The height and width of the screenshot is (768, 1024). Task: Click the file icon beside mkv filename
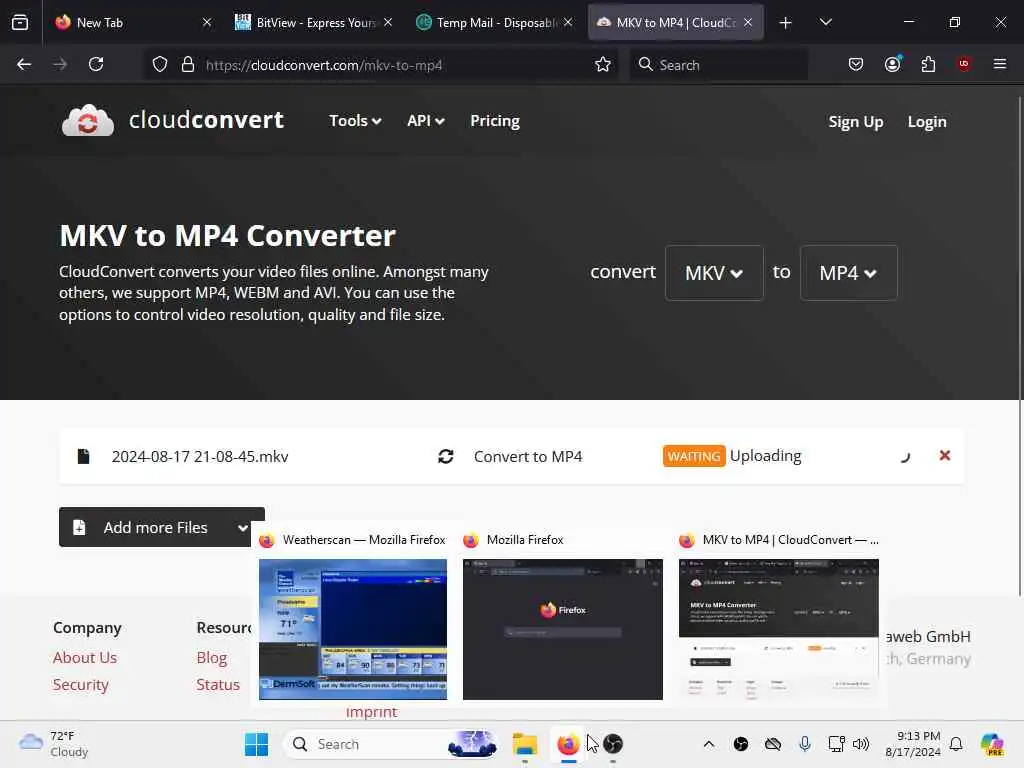(84, 456)
